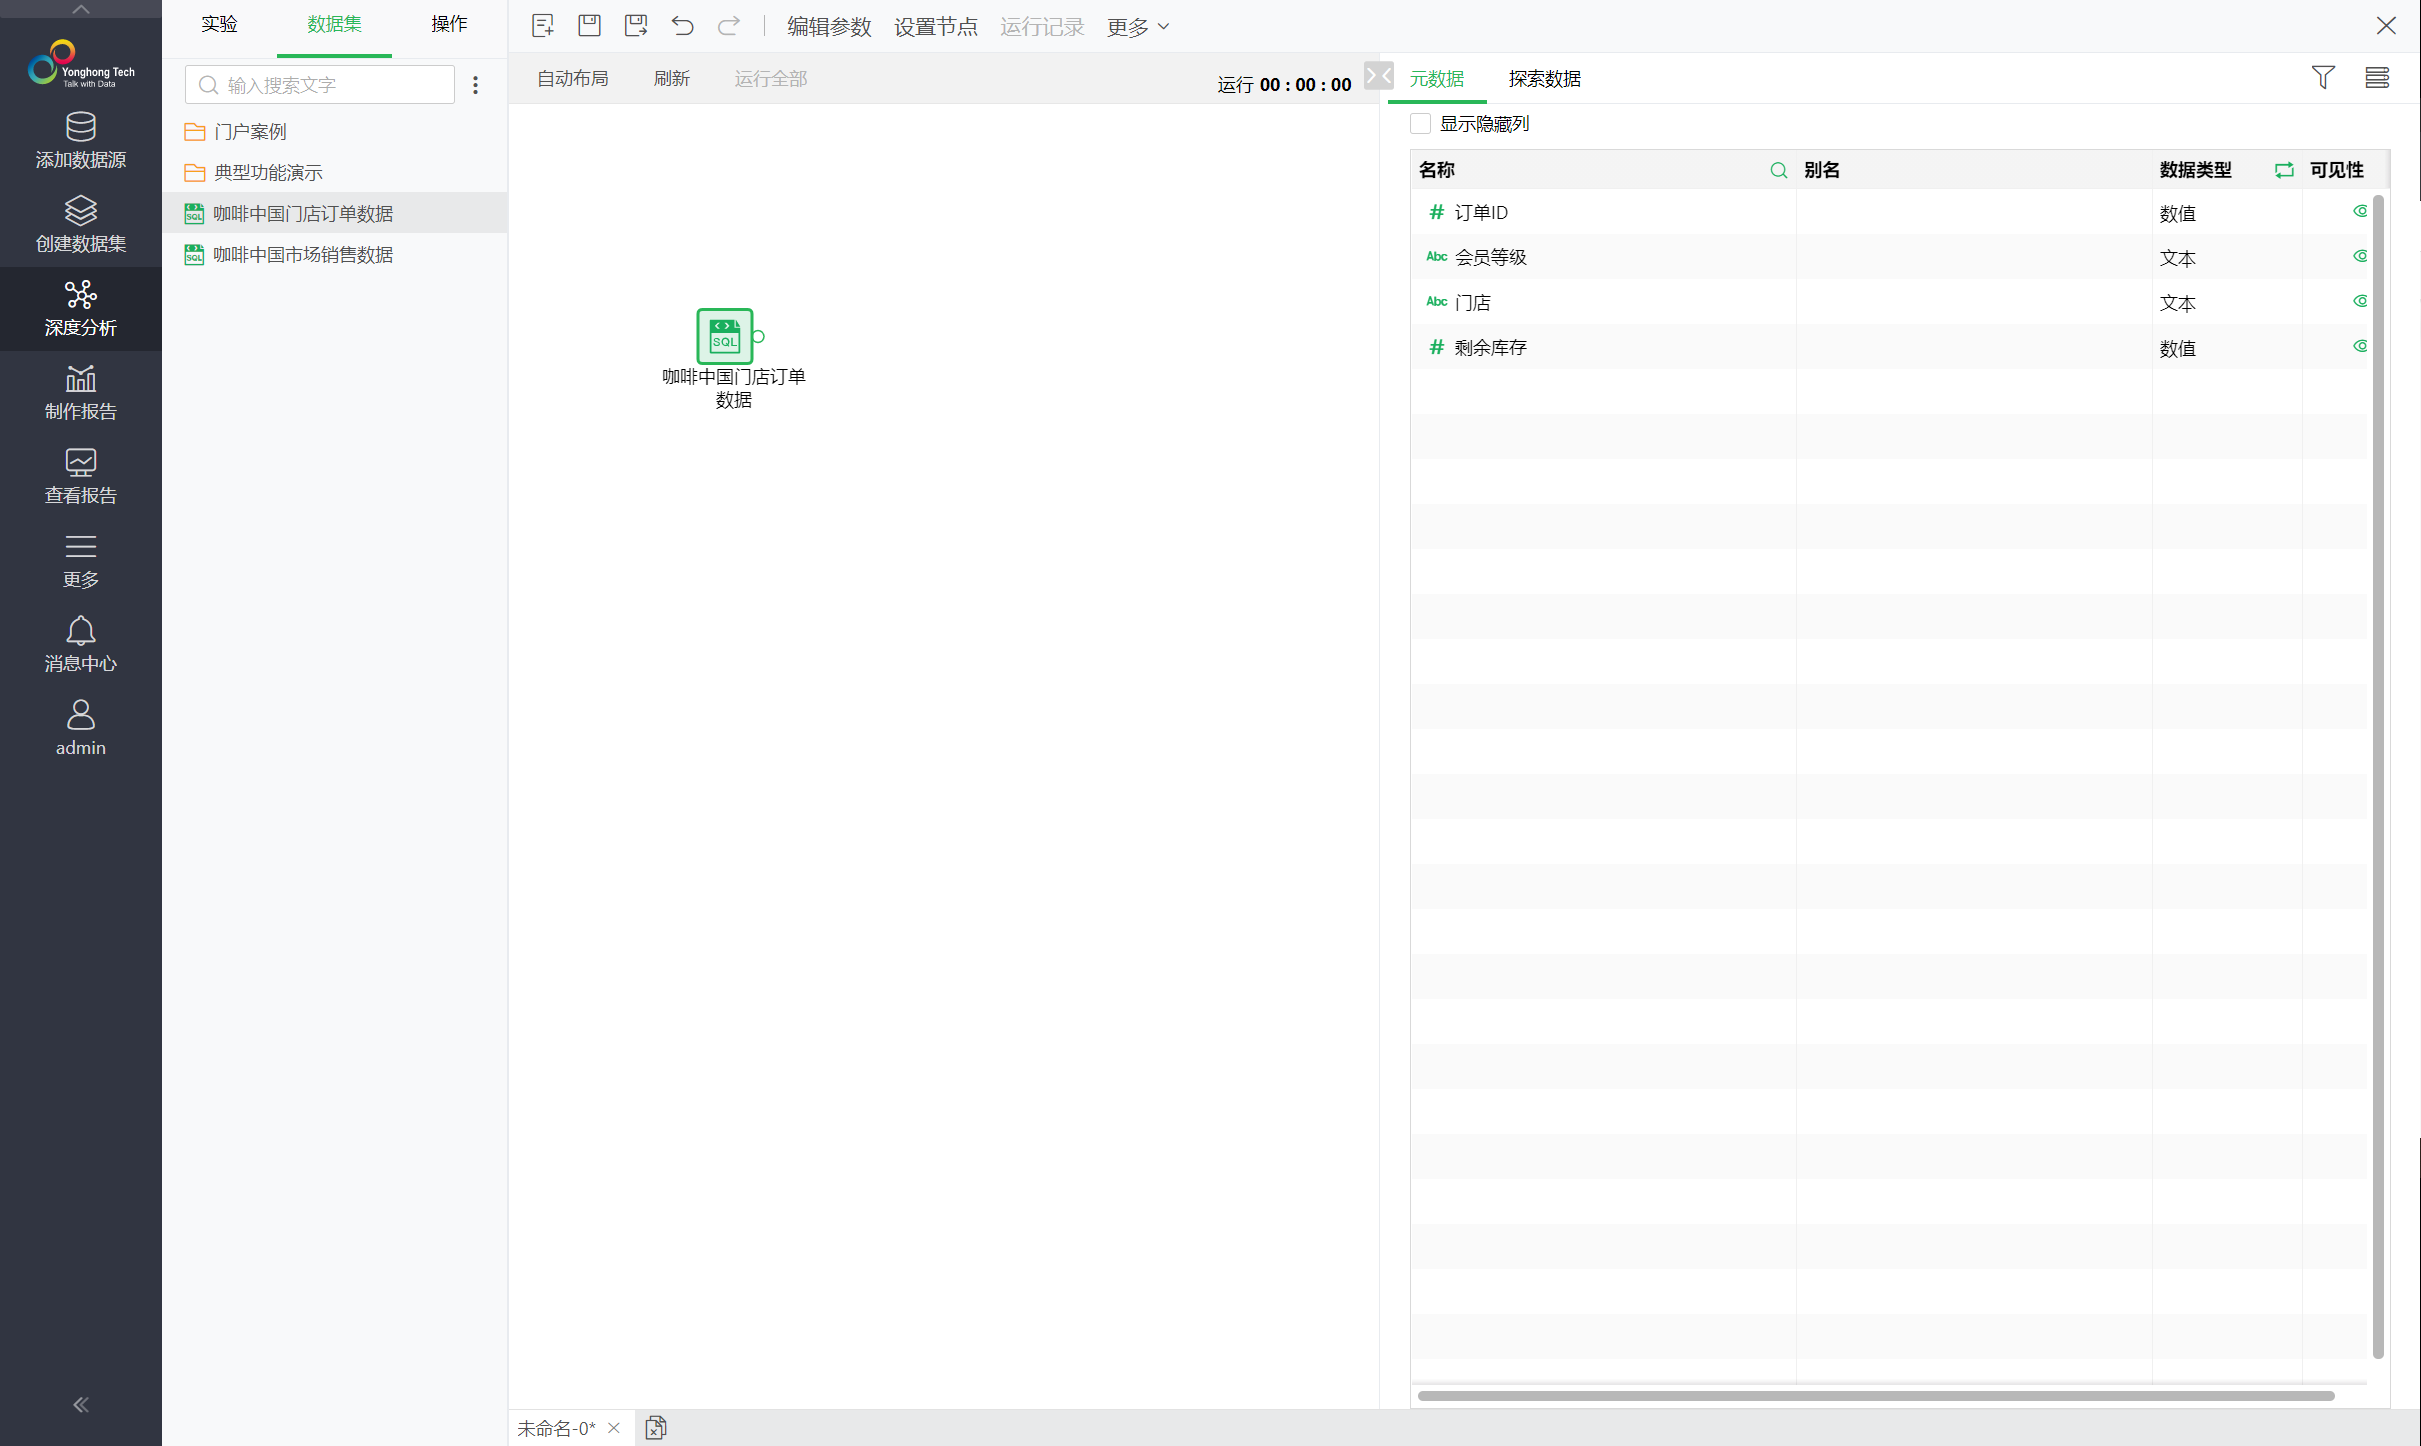Open the list view settings icon
Viewport: 2421px width, 1446px height.
point(2377,77)
